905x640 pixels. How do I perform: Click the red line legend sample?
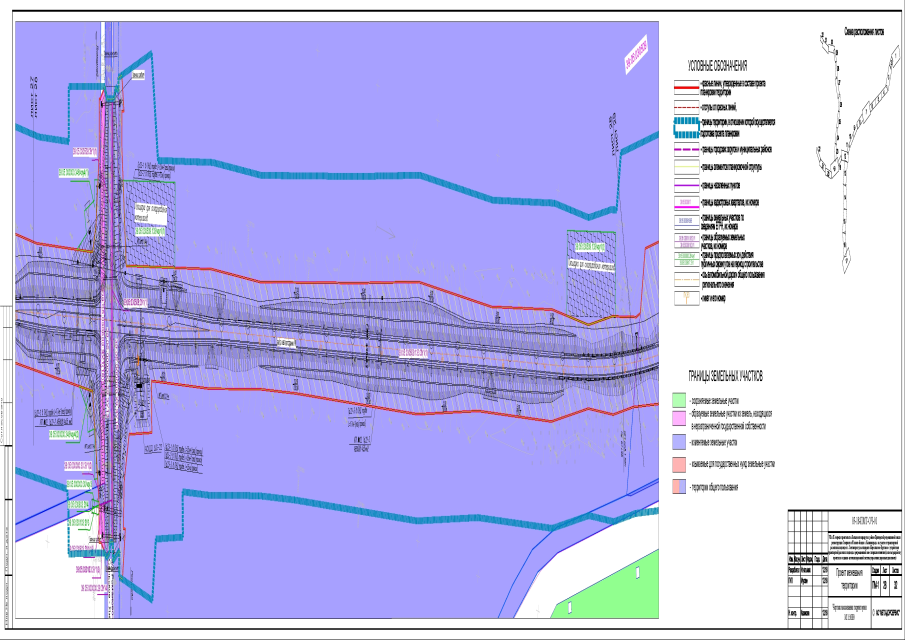(x=687, y=89)
